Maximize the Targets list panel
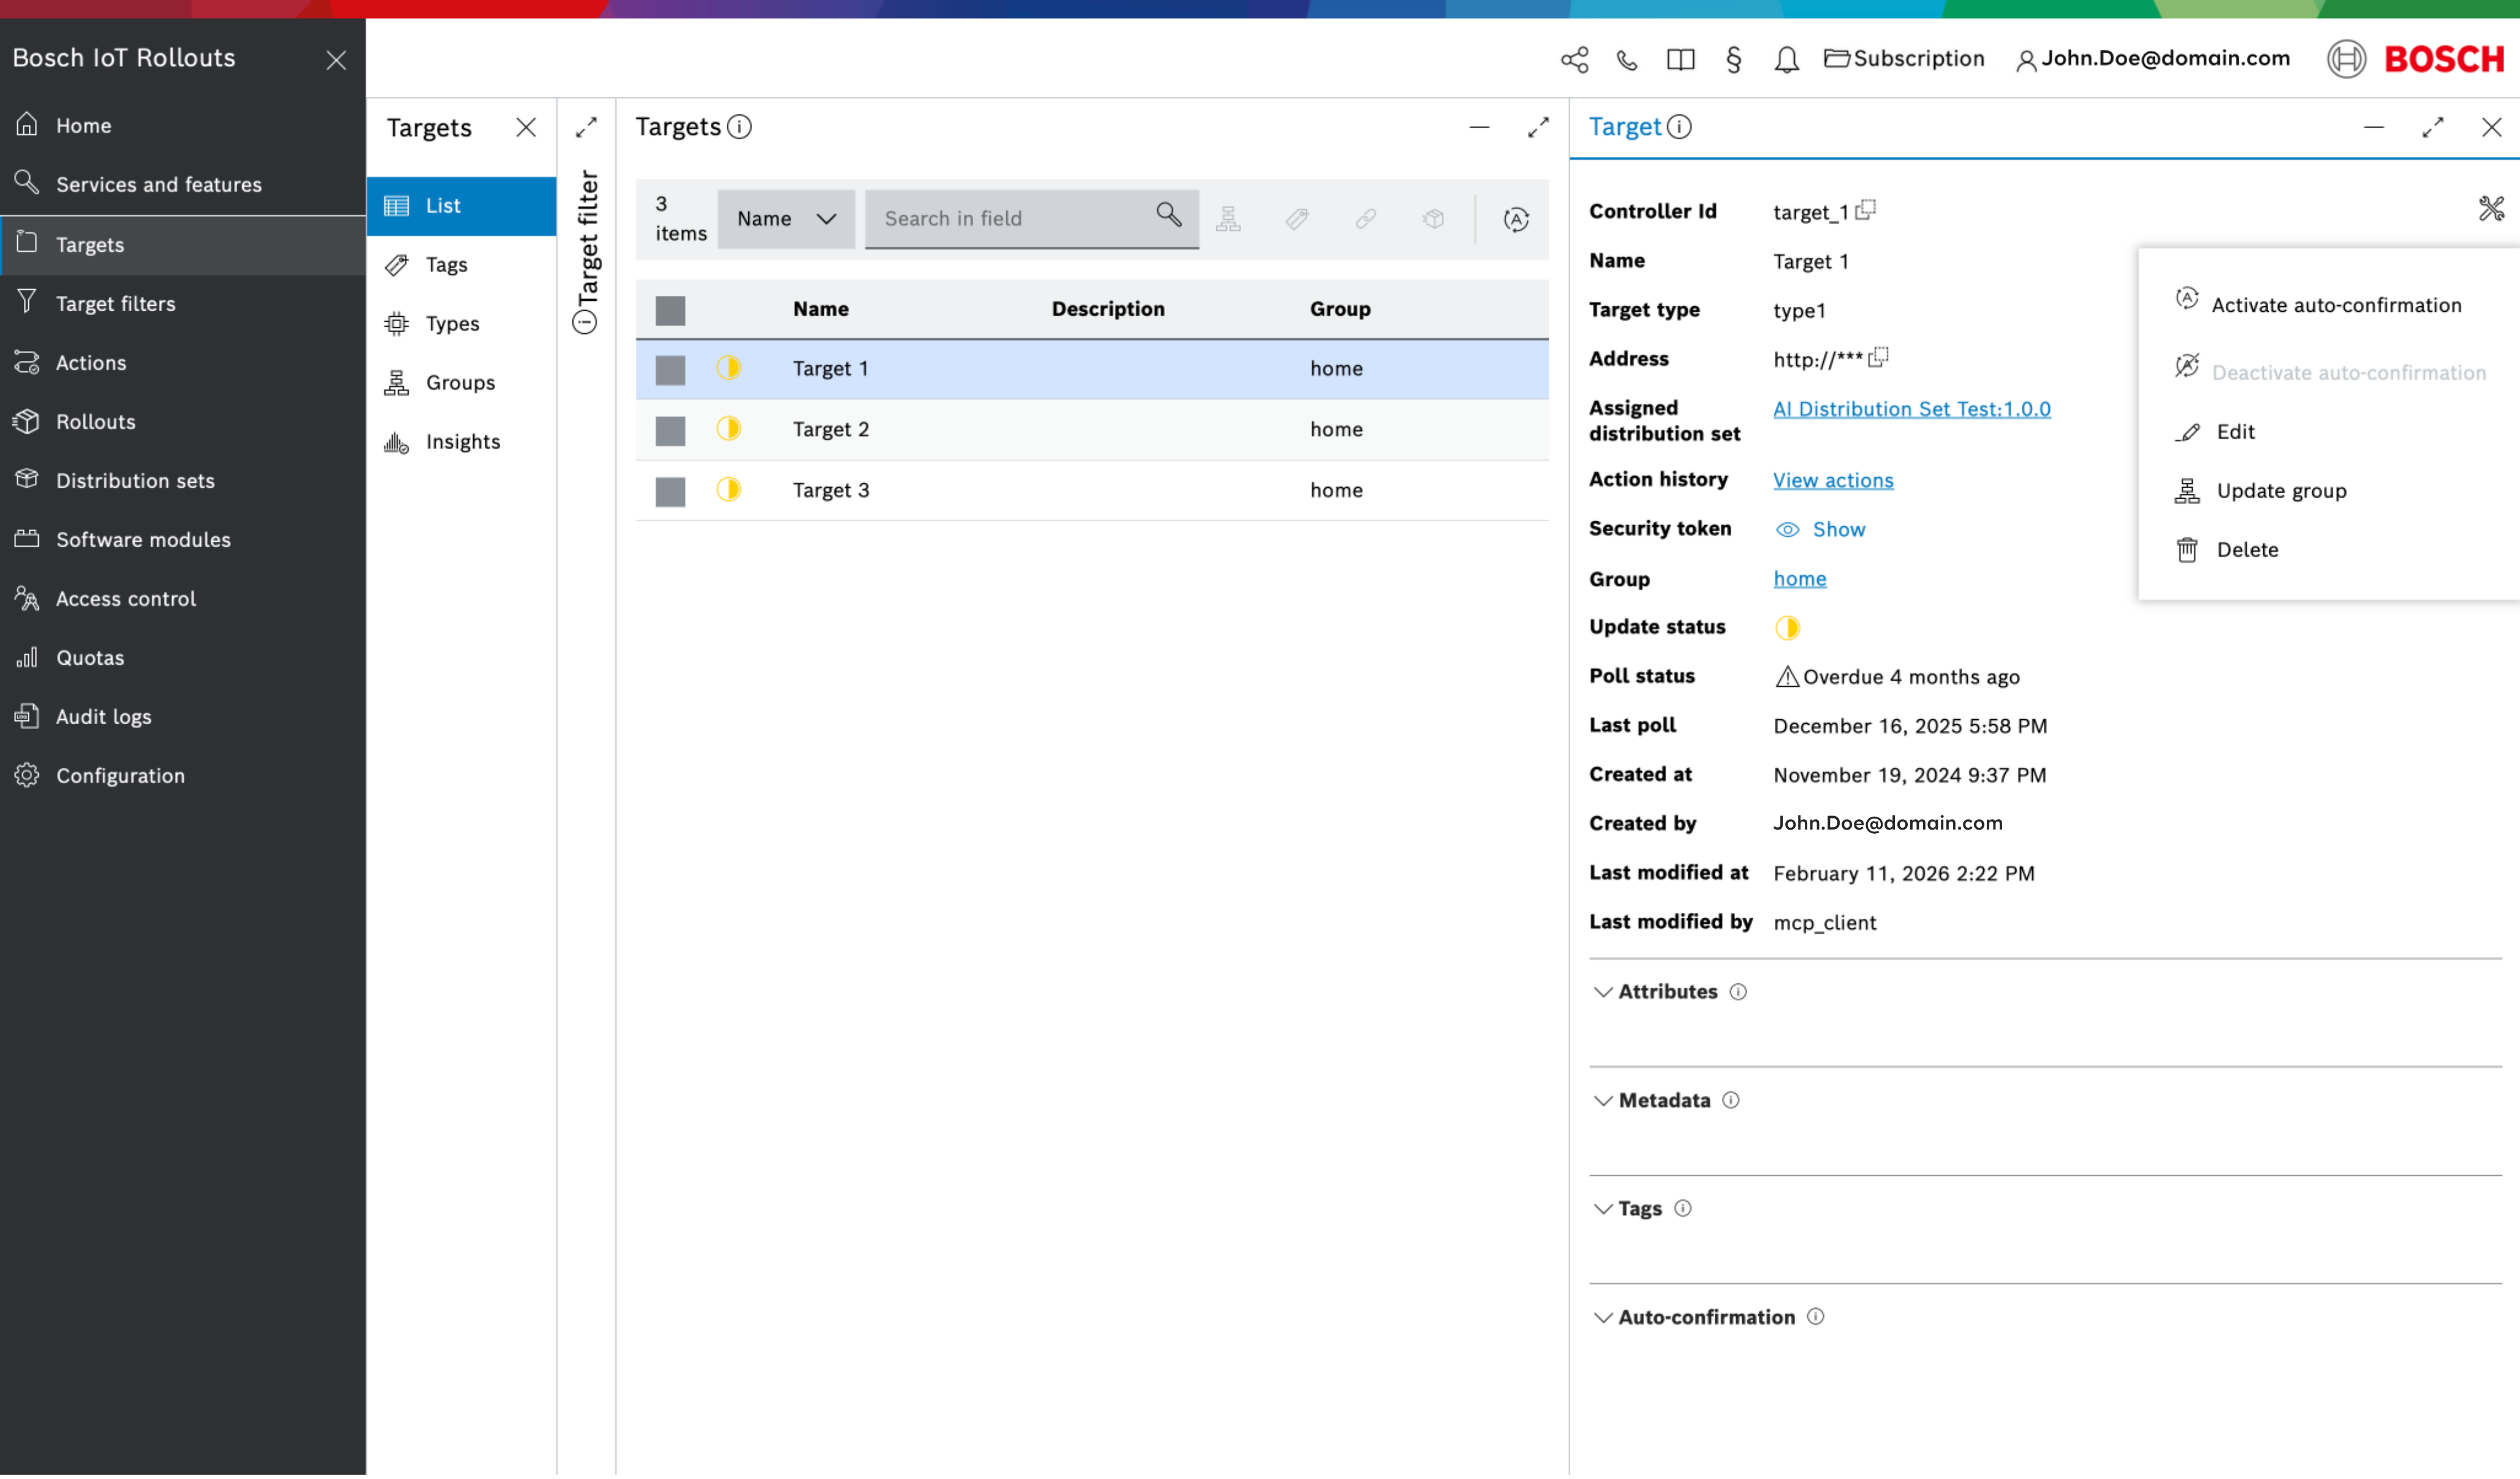 point(1538,128)
